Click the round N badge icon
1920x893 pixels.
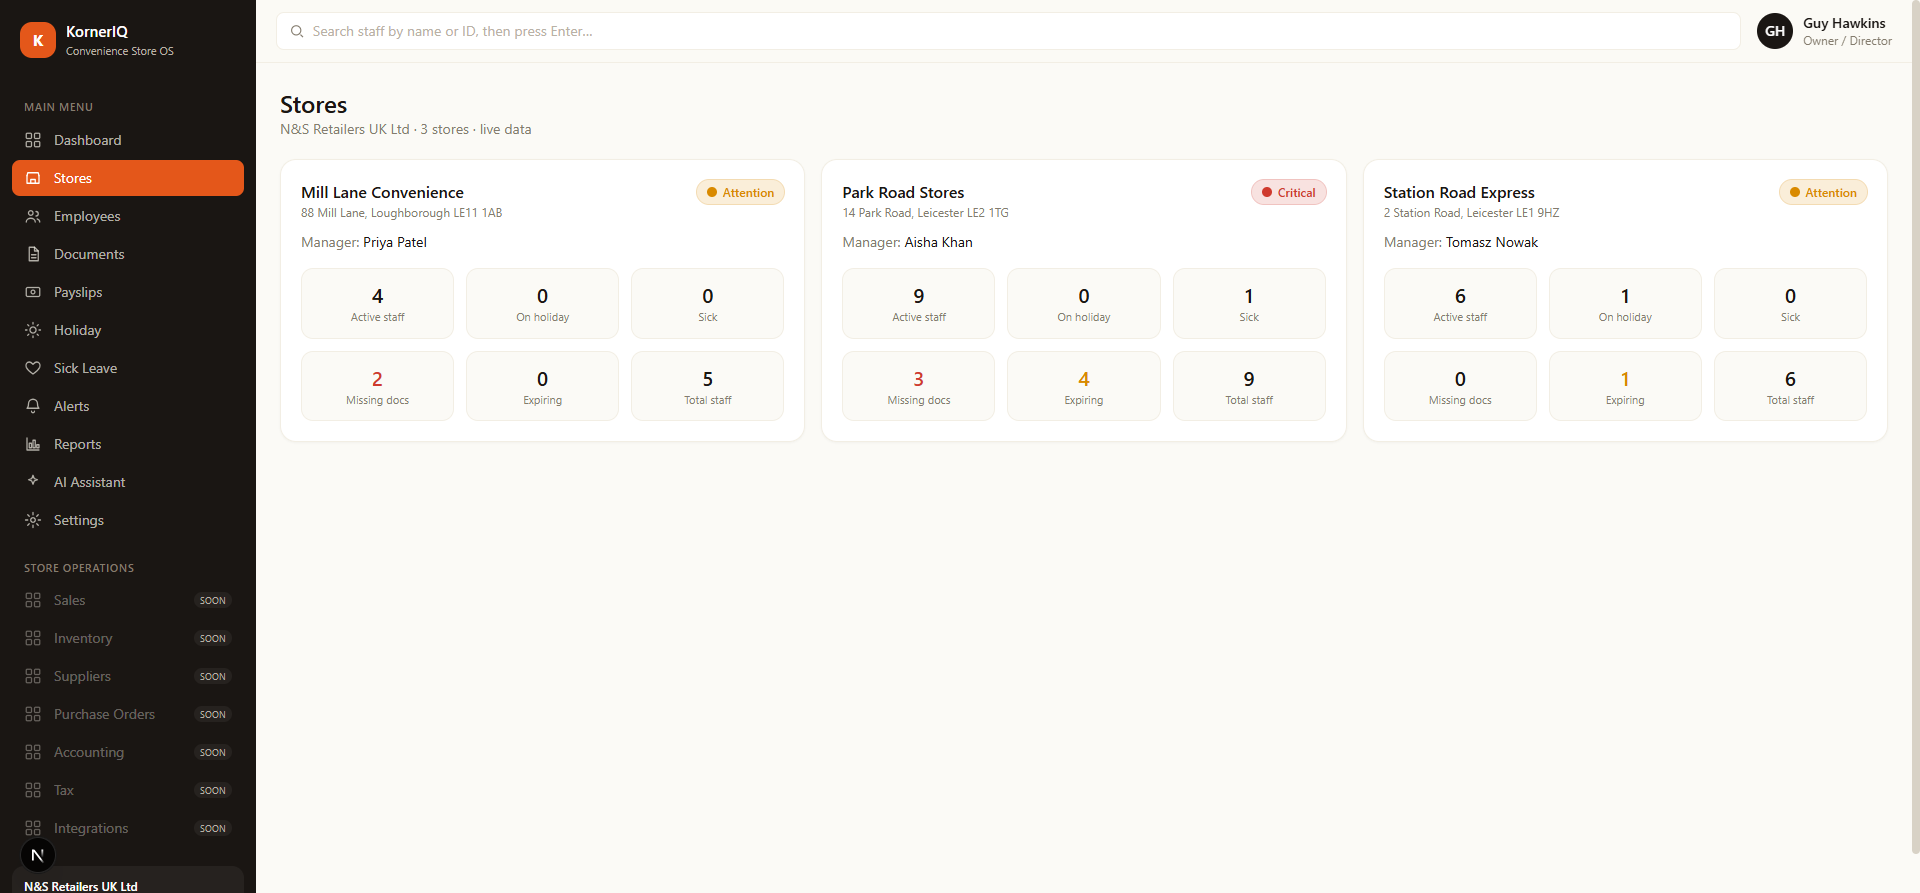(37, 855)
